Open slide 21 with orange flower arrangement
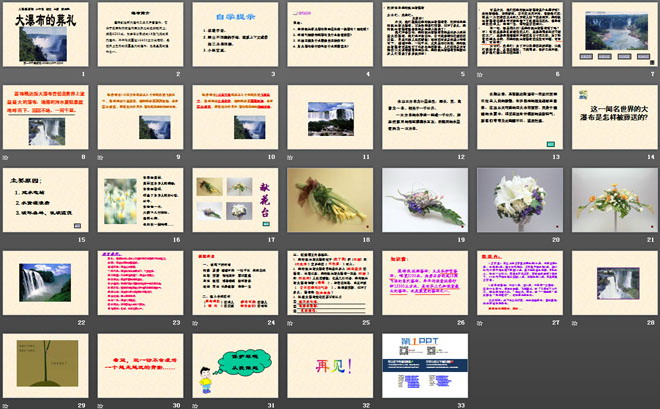This screenshot has height=409, width=660. click(611, 201)
